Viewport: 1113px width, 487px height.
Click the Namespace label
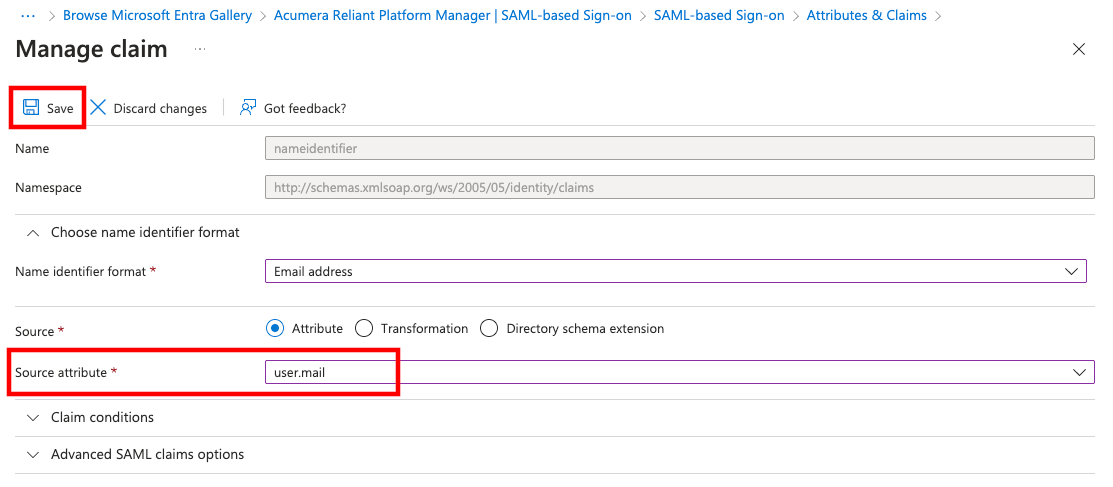[x=48, y=188]
